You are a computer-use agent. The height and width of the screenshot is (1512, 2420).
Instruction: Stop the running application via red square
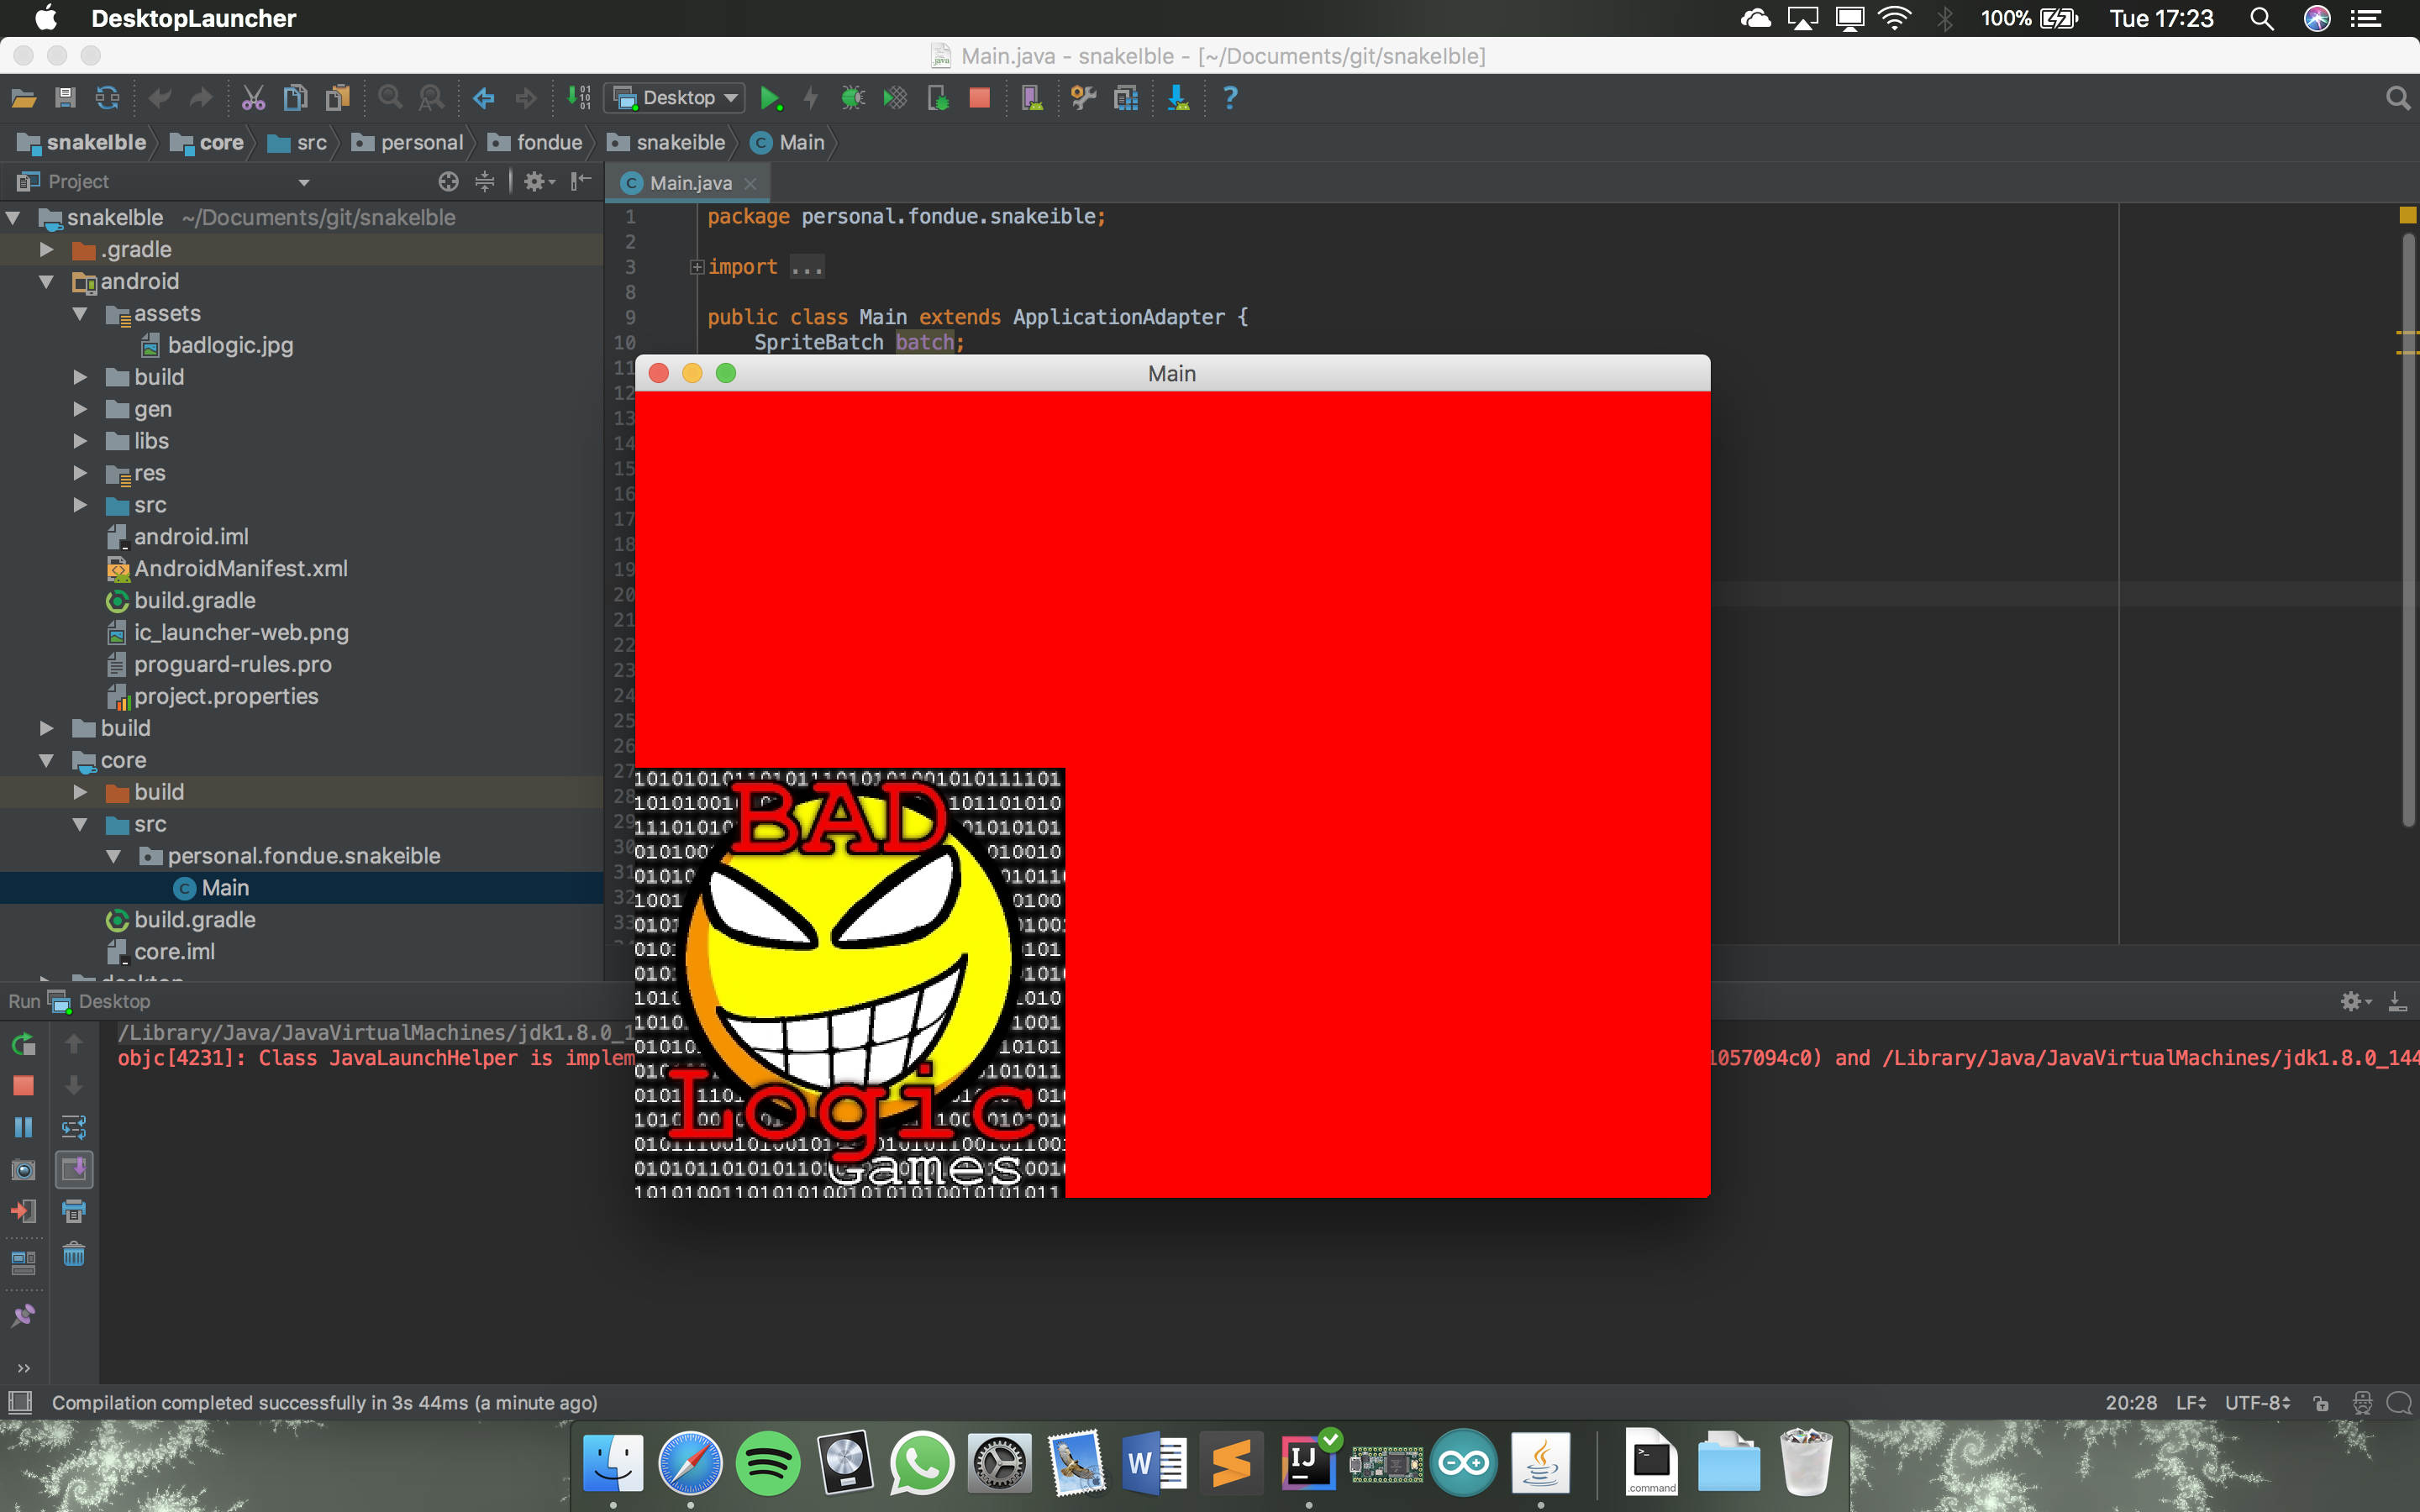click(x=979, y=98)
